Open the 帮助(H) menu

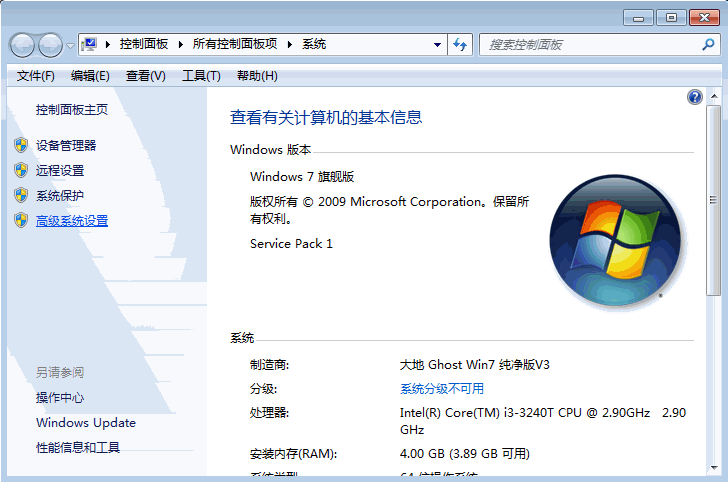pos(257,76)
